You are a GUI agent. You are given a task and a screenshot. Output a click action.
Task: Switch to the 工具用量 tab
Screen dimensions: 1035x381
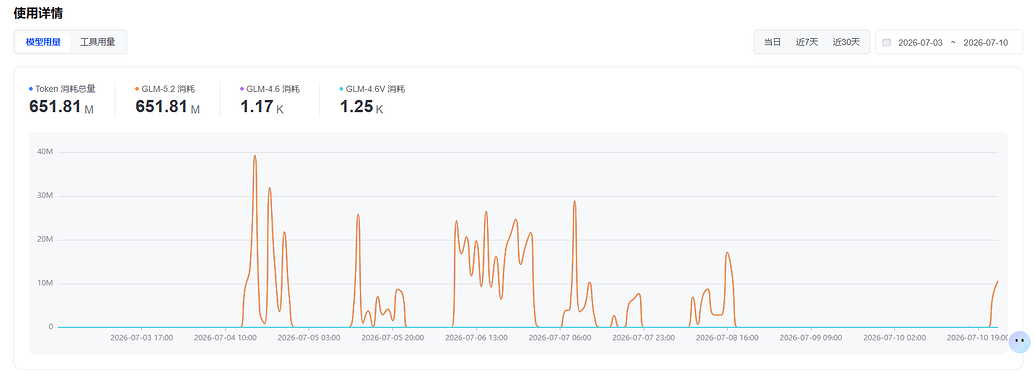click(x=98, y=42)
